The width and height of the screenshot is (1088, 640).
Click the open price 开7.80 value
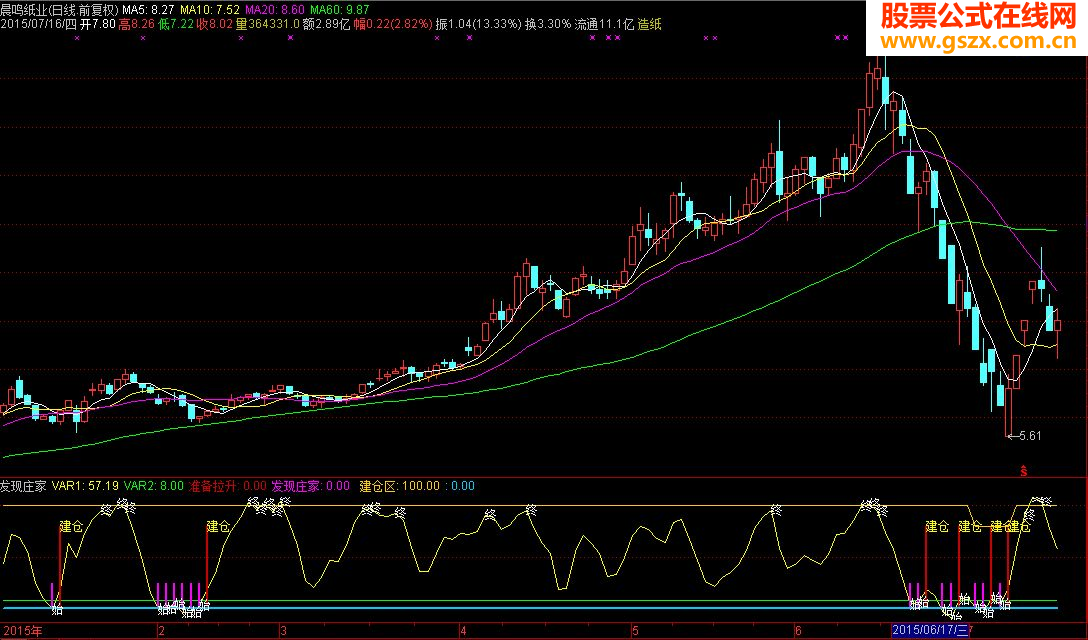98,24
